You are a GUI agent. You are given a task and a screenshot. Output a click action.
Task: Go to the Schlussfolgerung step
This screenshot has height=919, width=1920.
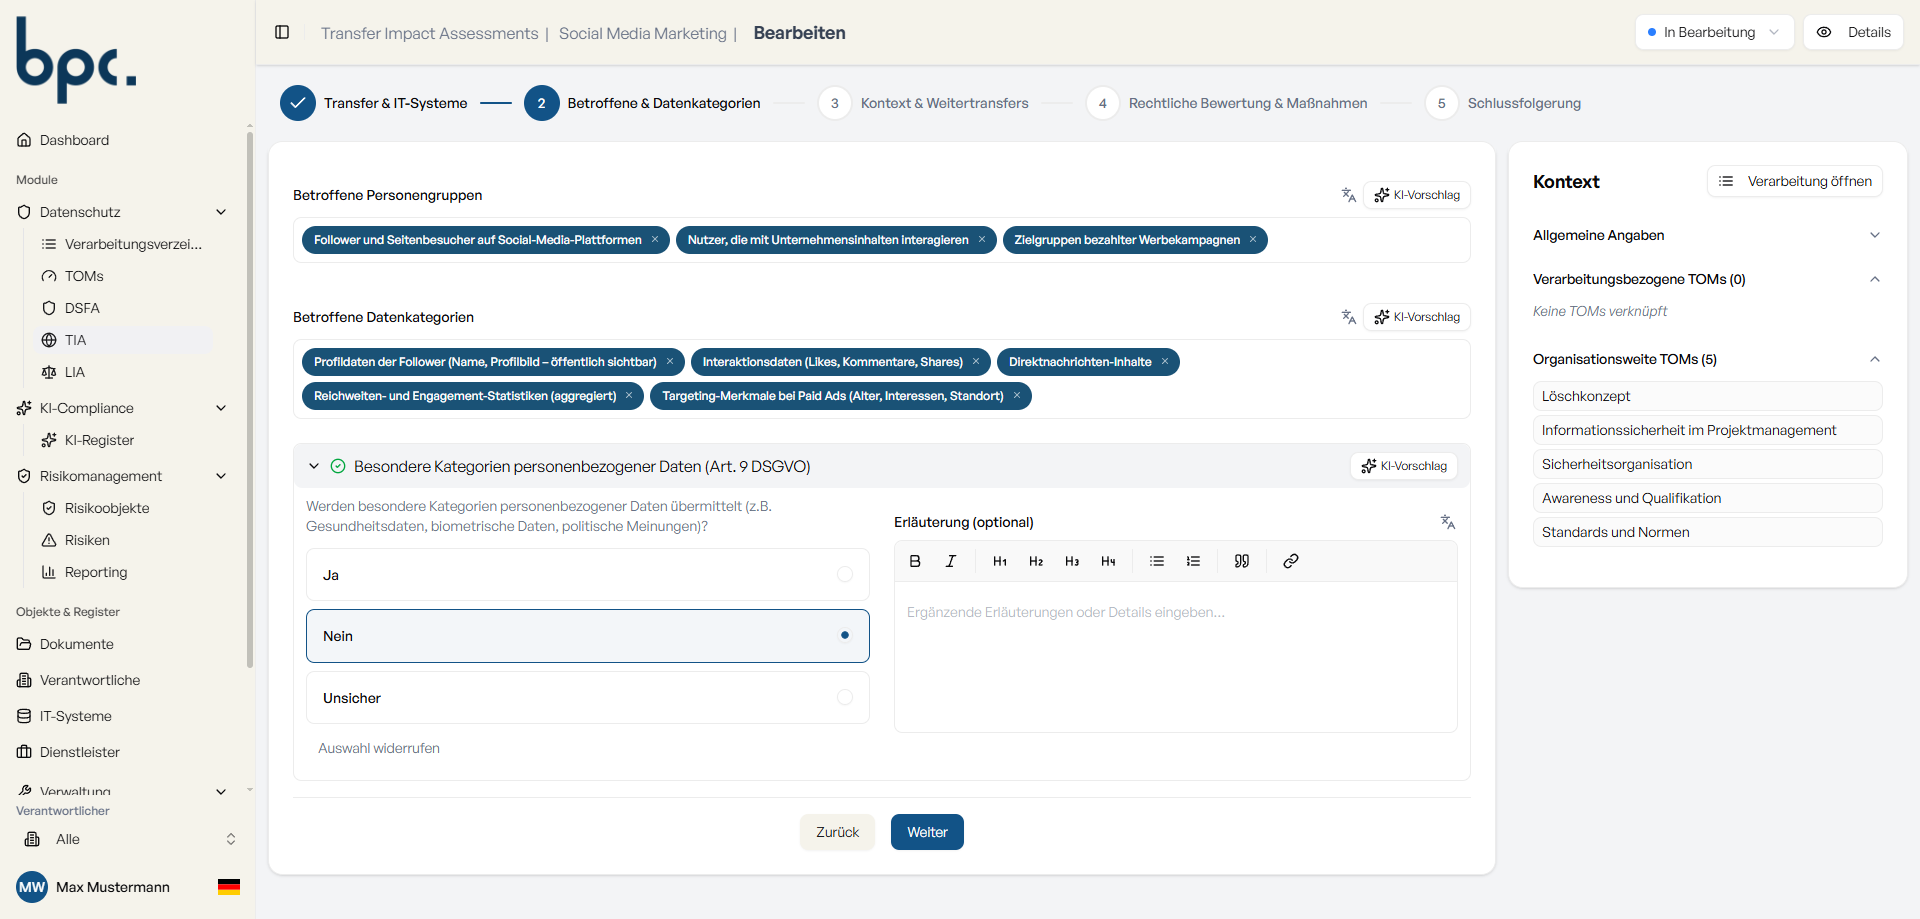point(1503,103)
